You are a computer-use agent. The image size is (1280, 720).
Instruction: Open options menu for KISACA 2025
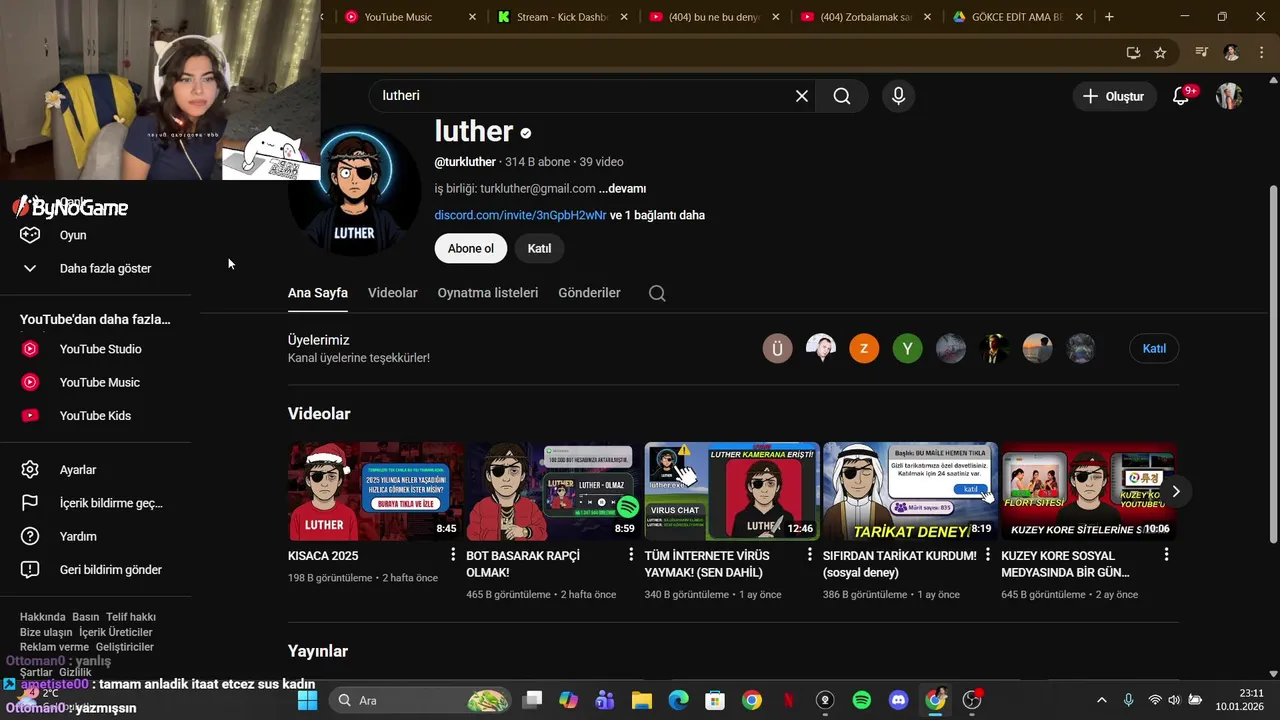tap(453, 555)
